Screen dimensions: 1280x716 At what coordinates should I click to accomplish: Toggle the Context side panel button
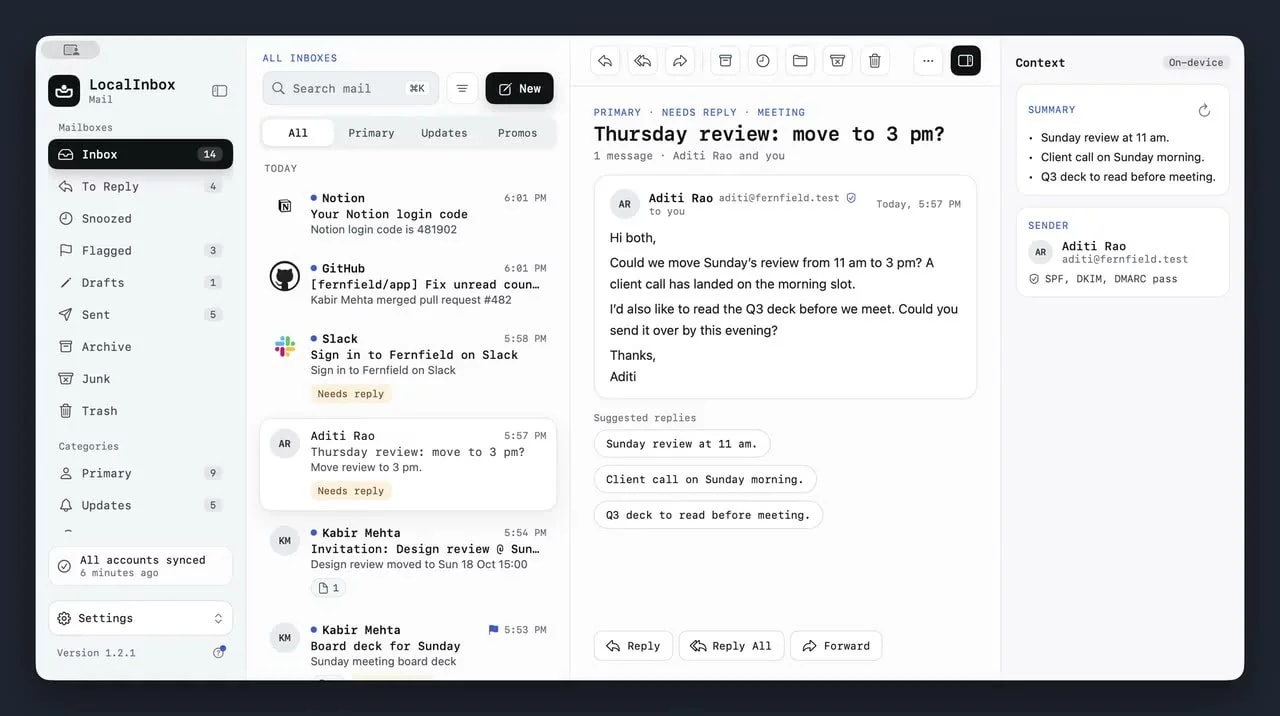(x=966, y=61)
